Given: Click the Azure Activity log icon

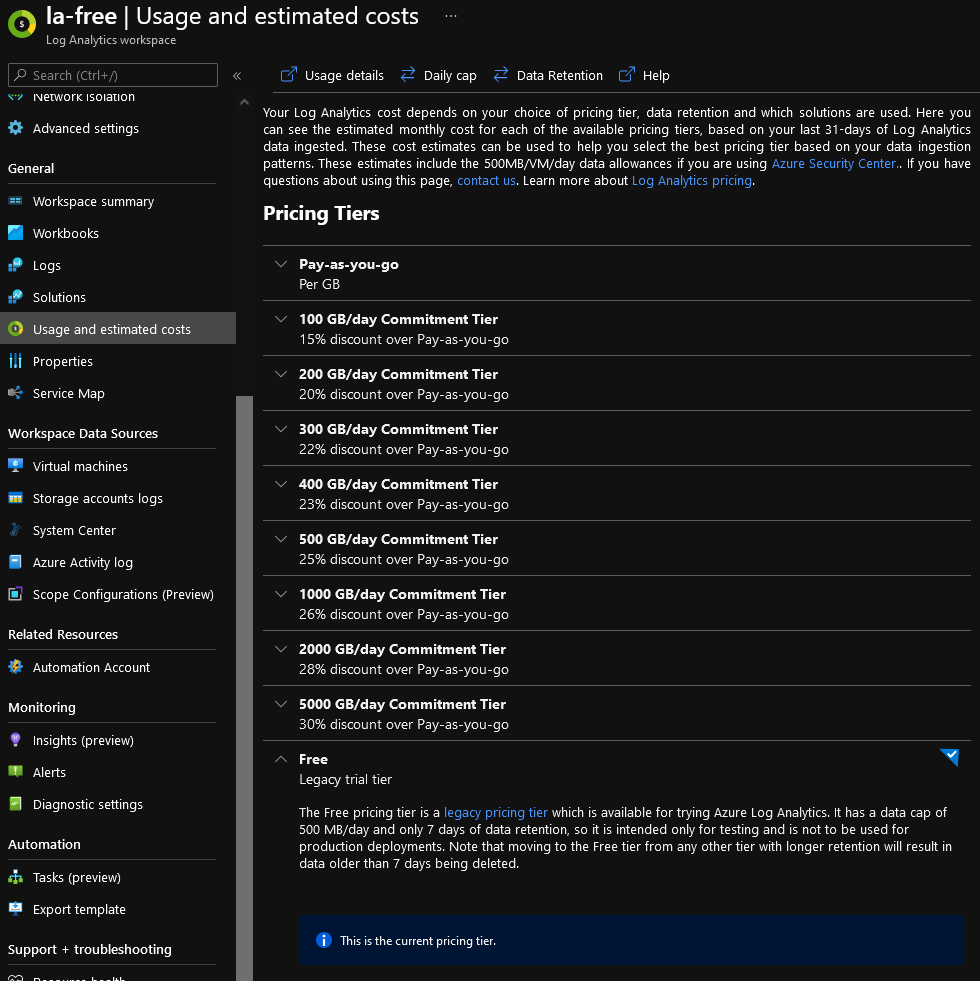Looking at the screenshot, I should [x=16, y=562].
